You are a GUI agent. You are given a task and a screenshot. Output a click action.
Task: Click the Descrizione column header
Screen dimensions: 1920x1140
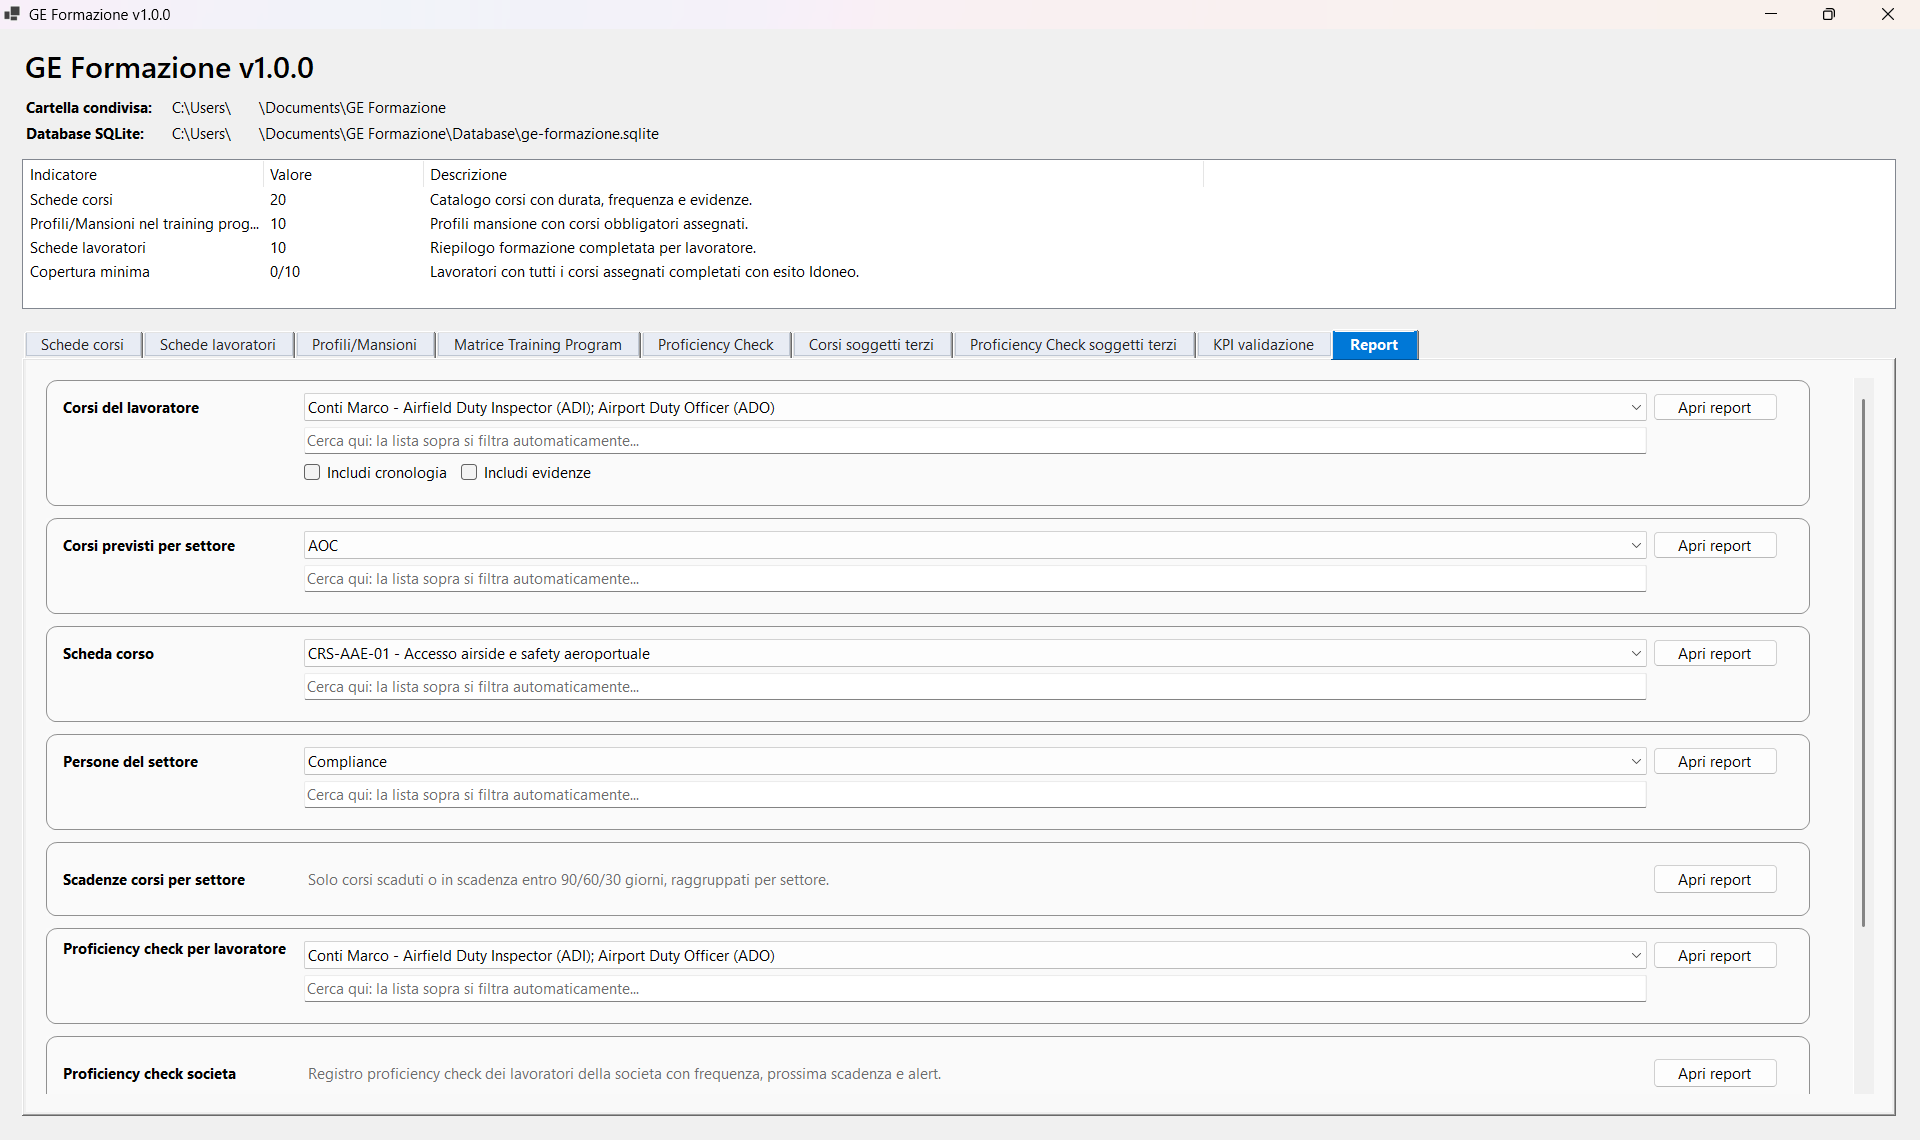[813, 174]
